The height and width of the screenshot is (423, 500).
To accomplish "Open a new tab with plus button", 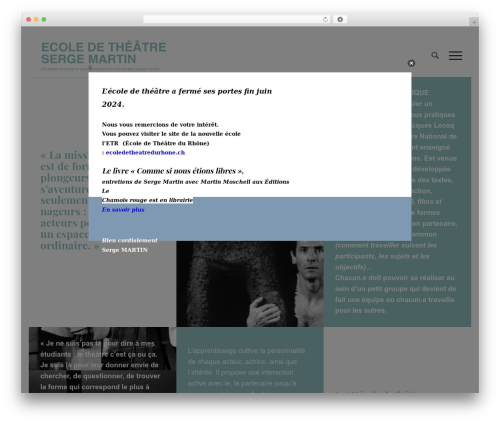I will click(474, 22).
